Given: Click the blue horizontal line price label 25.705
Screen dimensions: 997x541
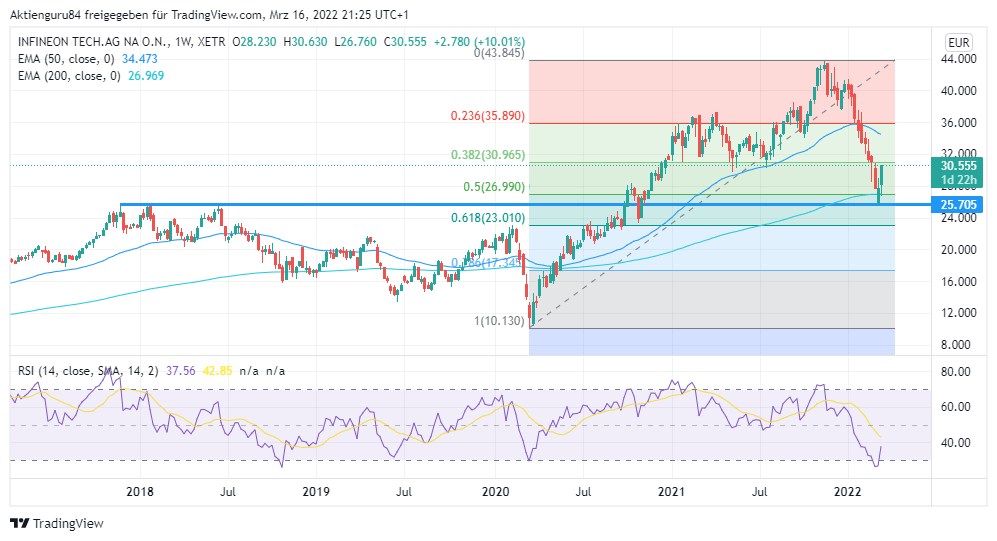Looking at the screenshot, I should [958, 205].
